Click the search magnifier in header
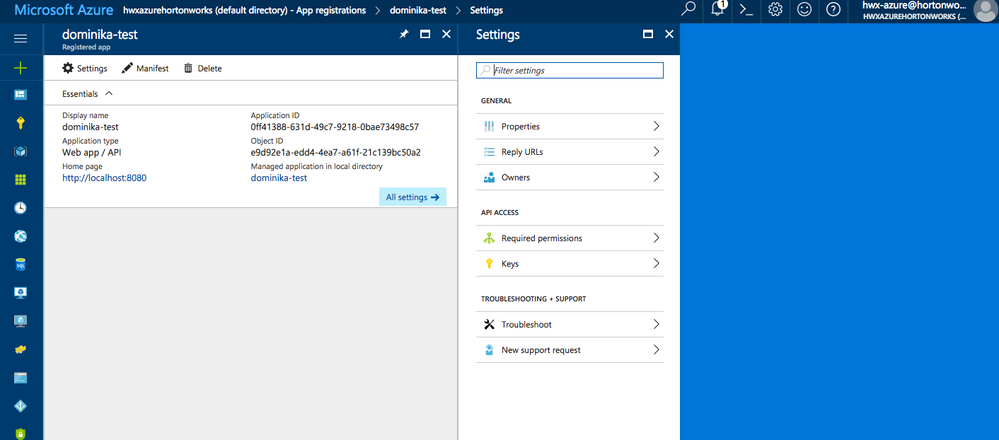Viewport: 999px width, 440px height. pyautogui.click(x=689, y=10)
